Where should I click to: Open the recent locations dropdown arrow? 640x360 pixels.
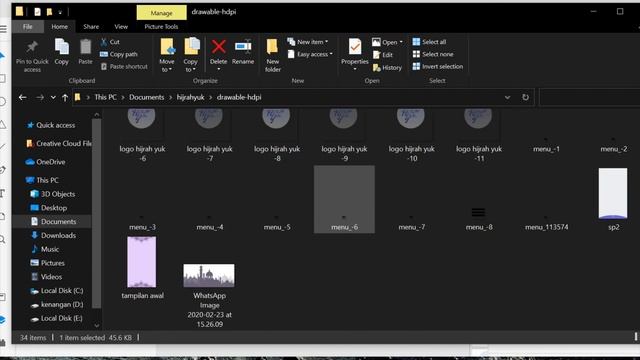coord(53,98)
